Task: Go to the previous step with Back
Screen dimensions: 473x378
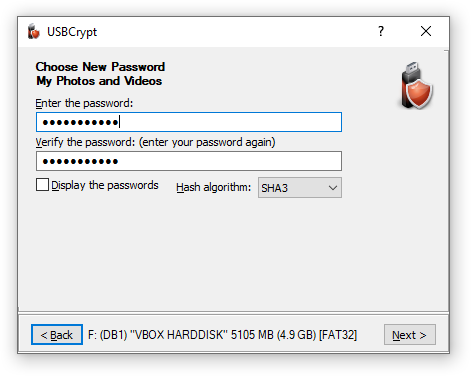Action: tap(57, 335)
